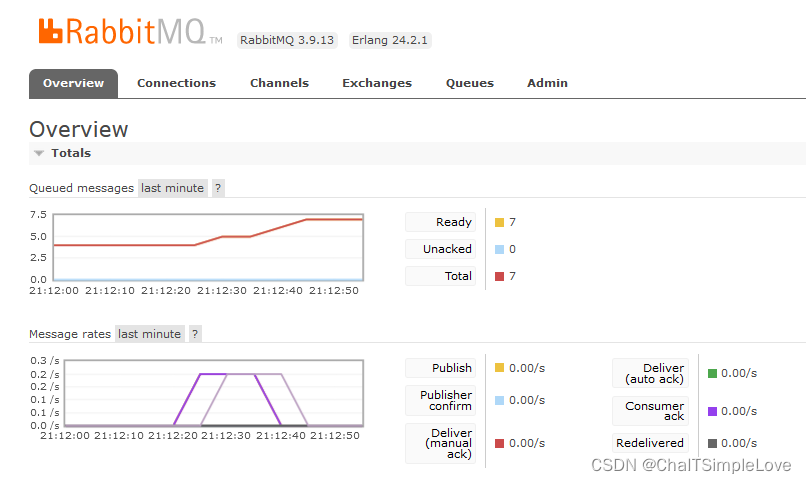
Task: Click the Message rates chart
Action: coord(214,393)
